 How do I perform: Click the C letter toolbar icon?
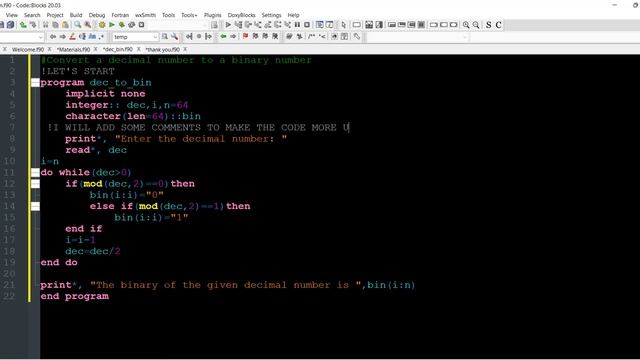coord(498,25)
